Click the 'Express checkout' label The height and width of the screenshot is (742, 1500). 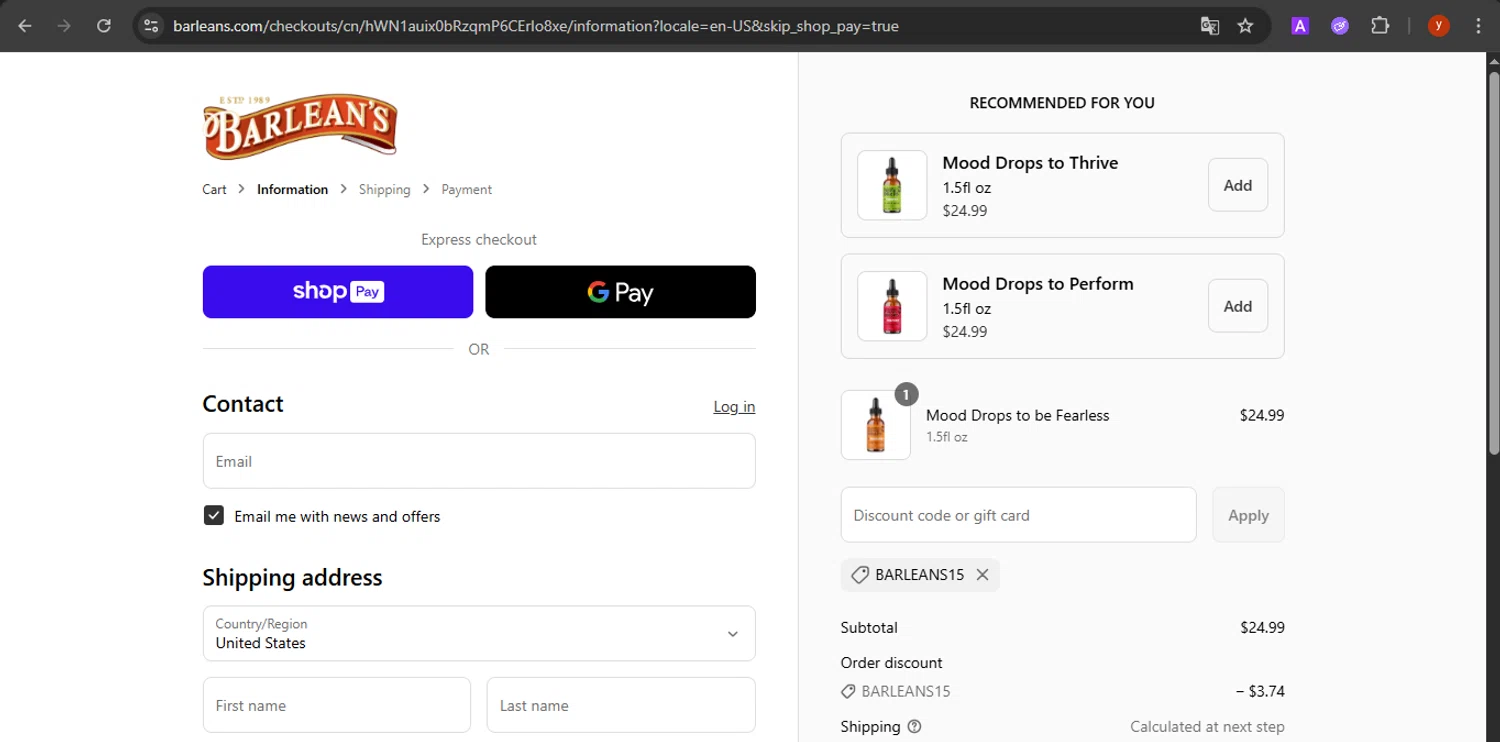pos(479,240)
